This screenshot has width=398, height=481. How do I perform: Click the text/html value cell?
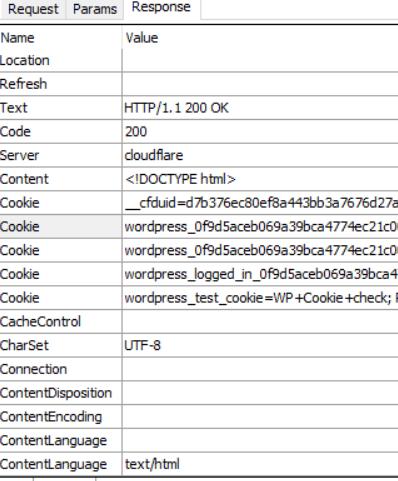pyautogui.click(x=260, y=464)
